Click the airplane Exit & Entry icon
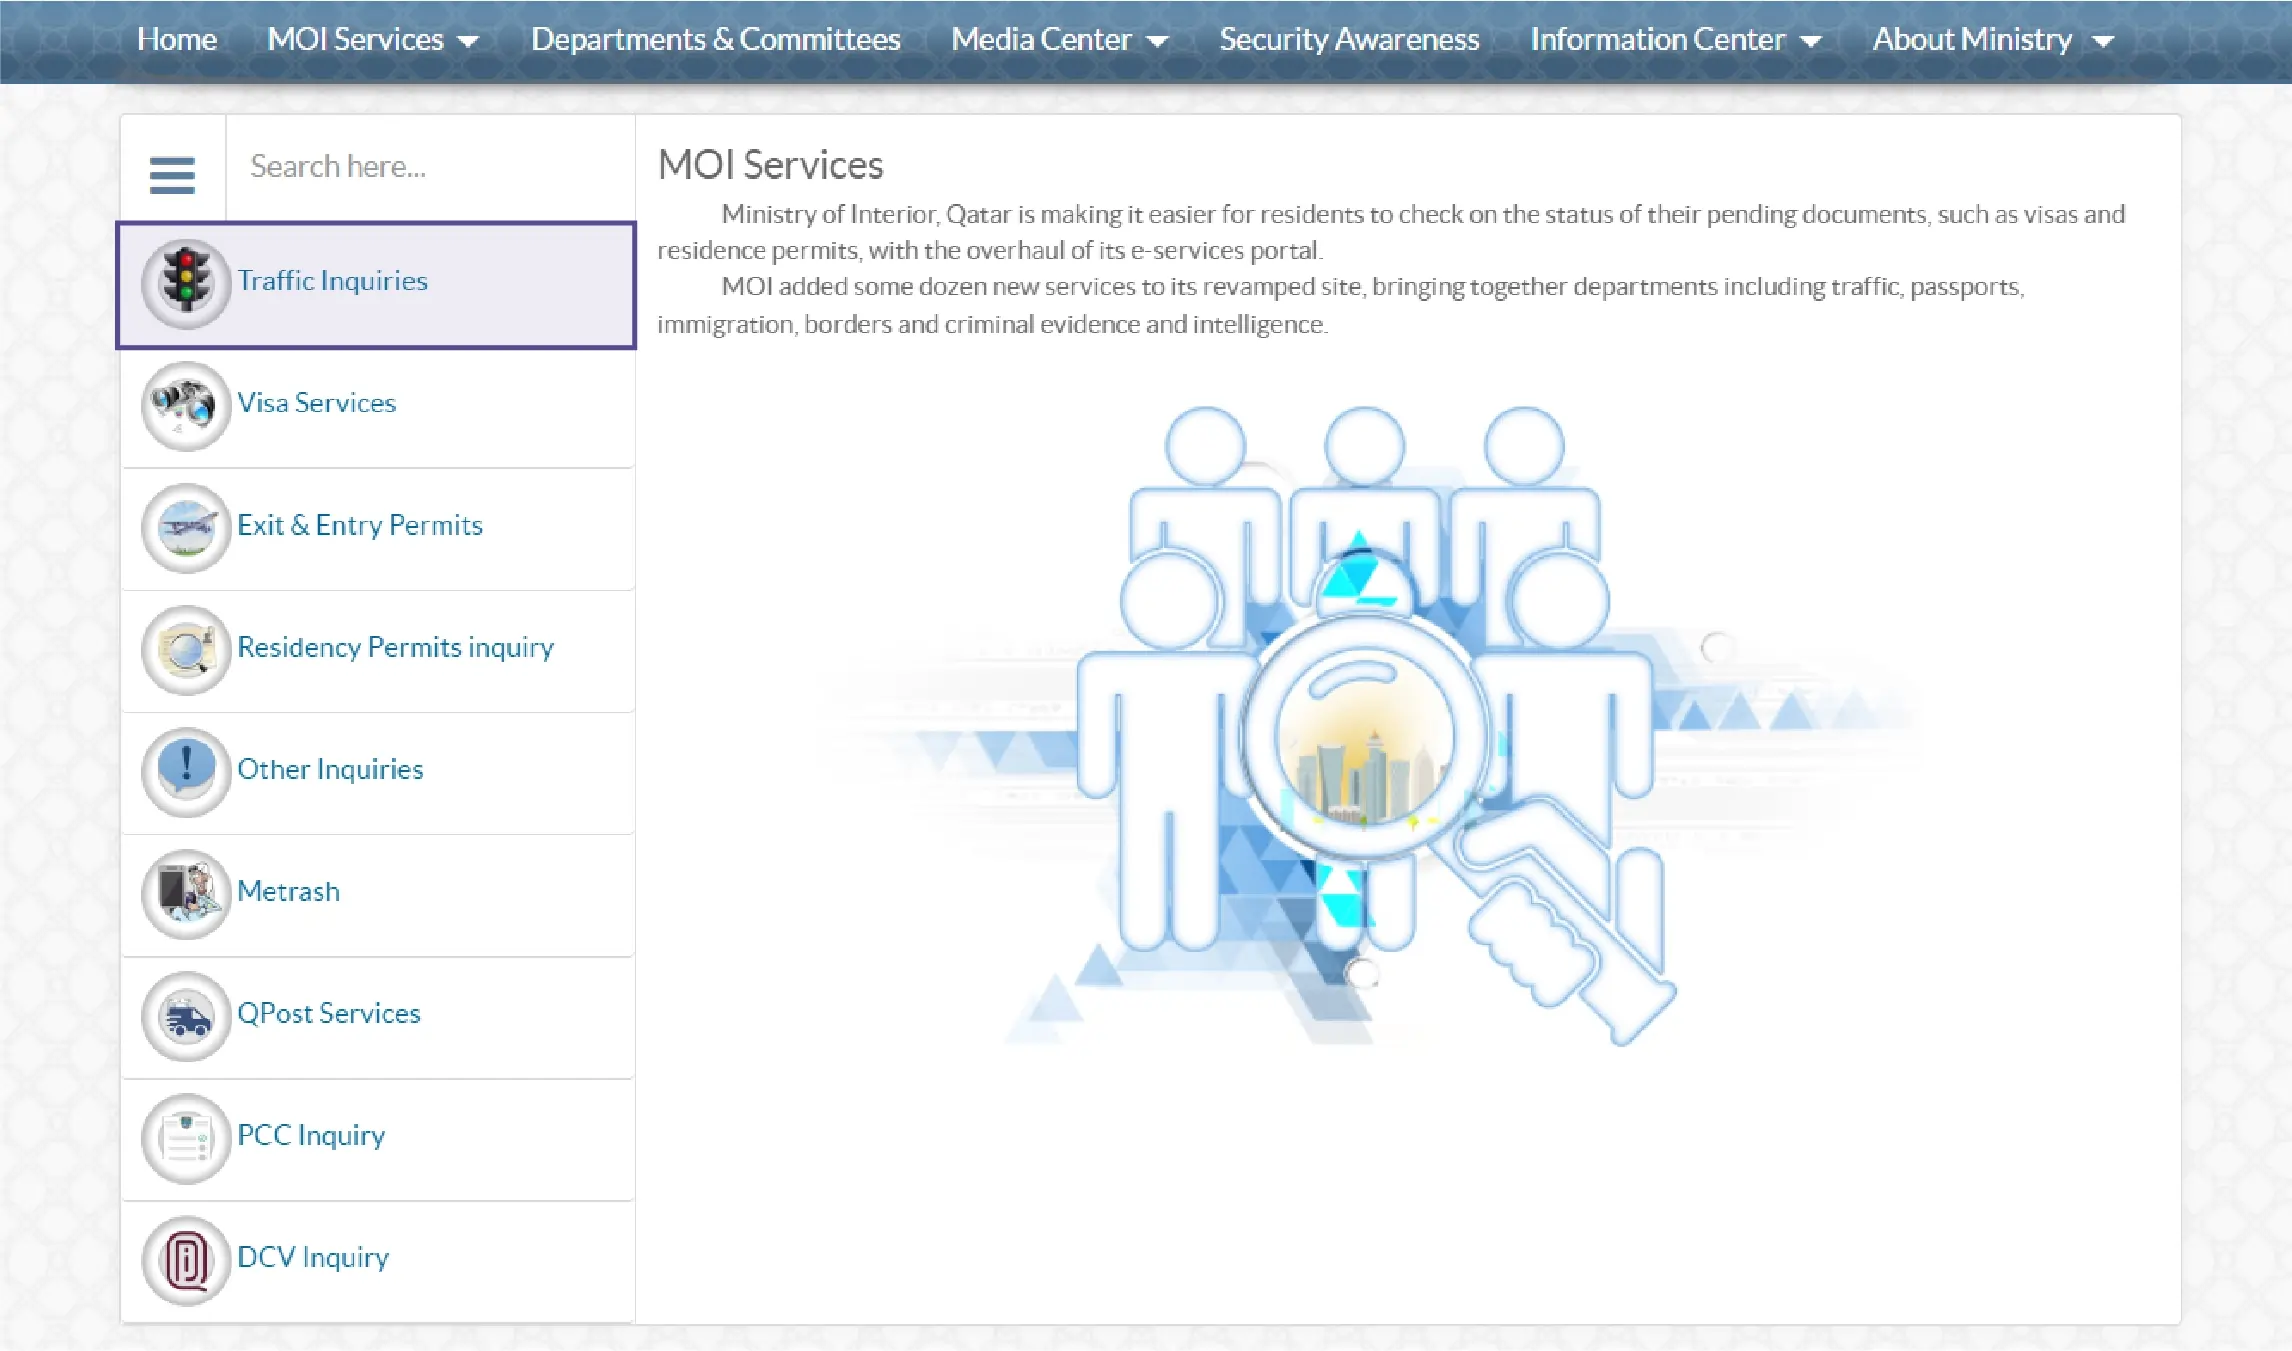This screenshot has width=2292, height=1351. 186,528
